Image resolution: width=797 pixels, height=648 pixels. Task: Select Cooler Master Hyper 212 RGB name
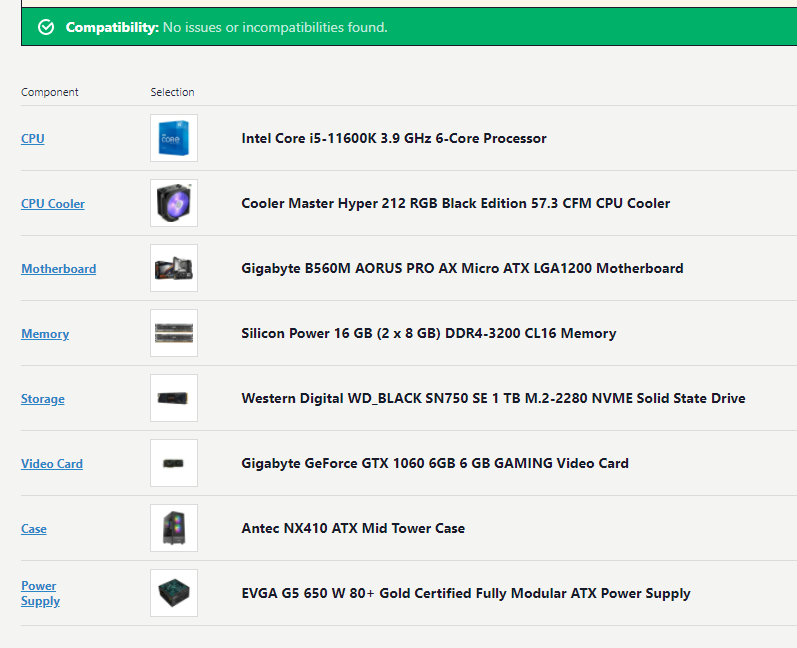(x=455, y=203)
